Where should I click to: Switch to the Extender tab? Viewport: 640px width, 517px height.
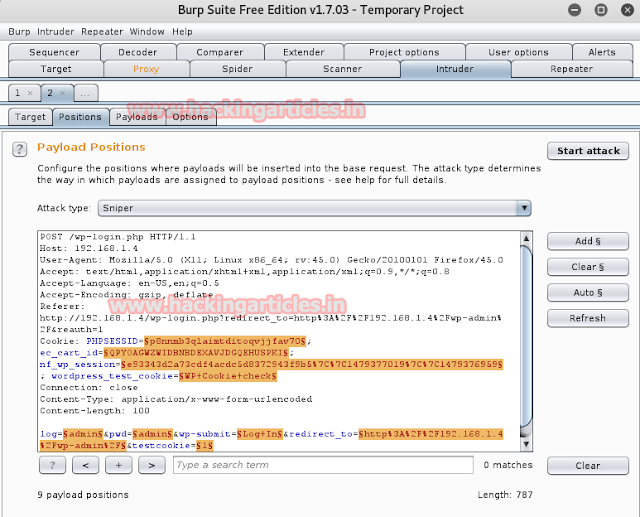pyautogui.click(x=304, y=52)
